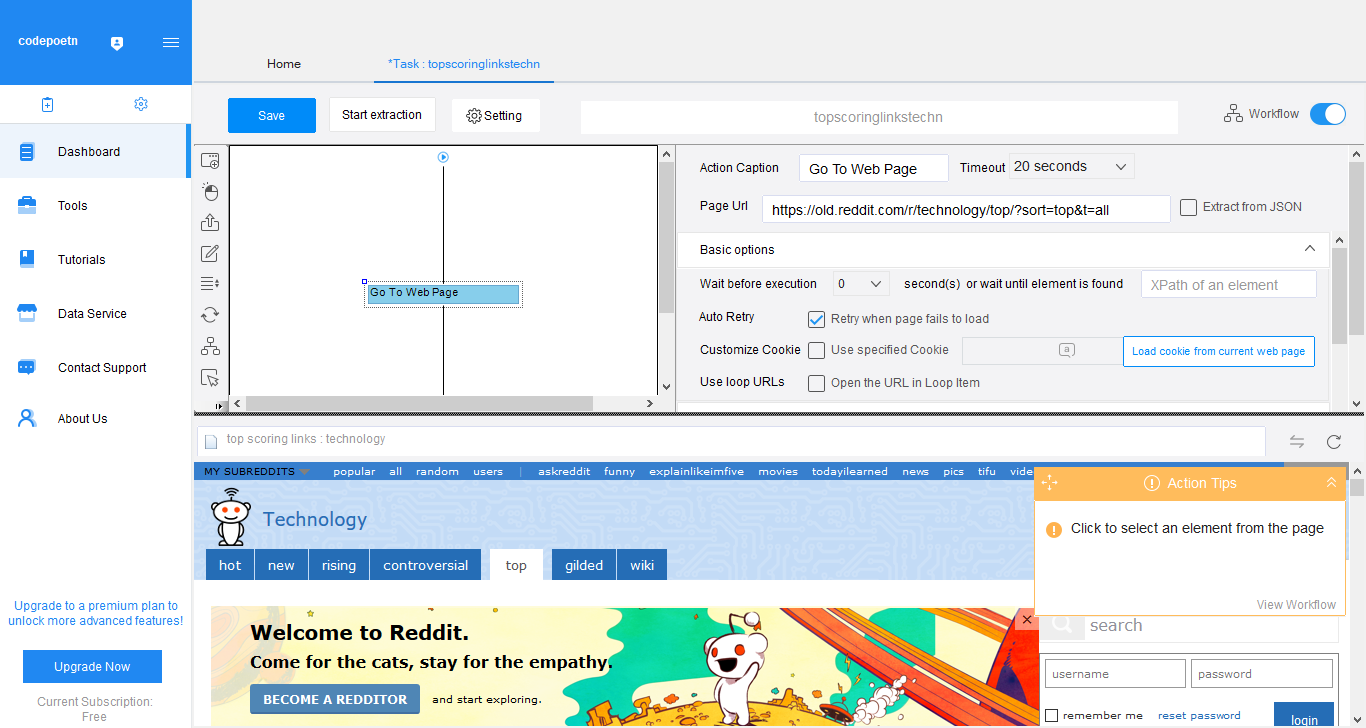
Task: Open the hot tab on Reddit
Action: click(230, 565)
